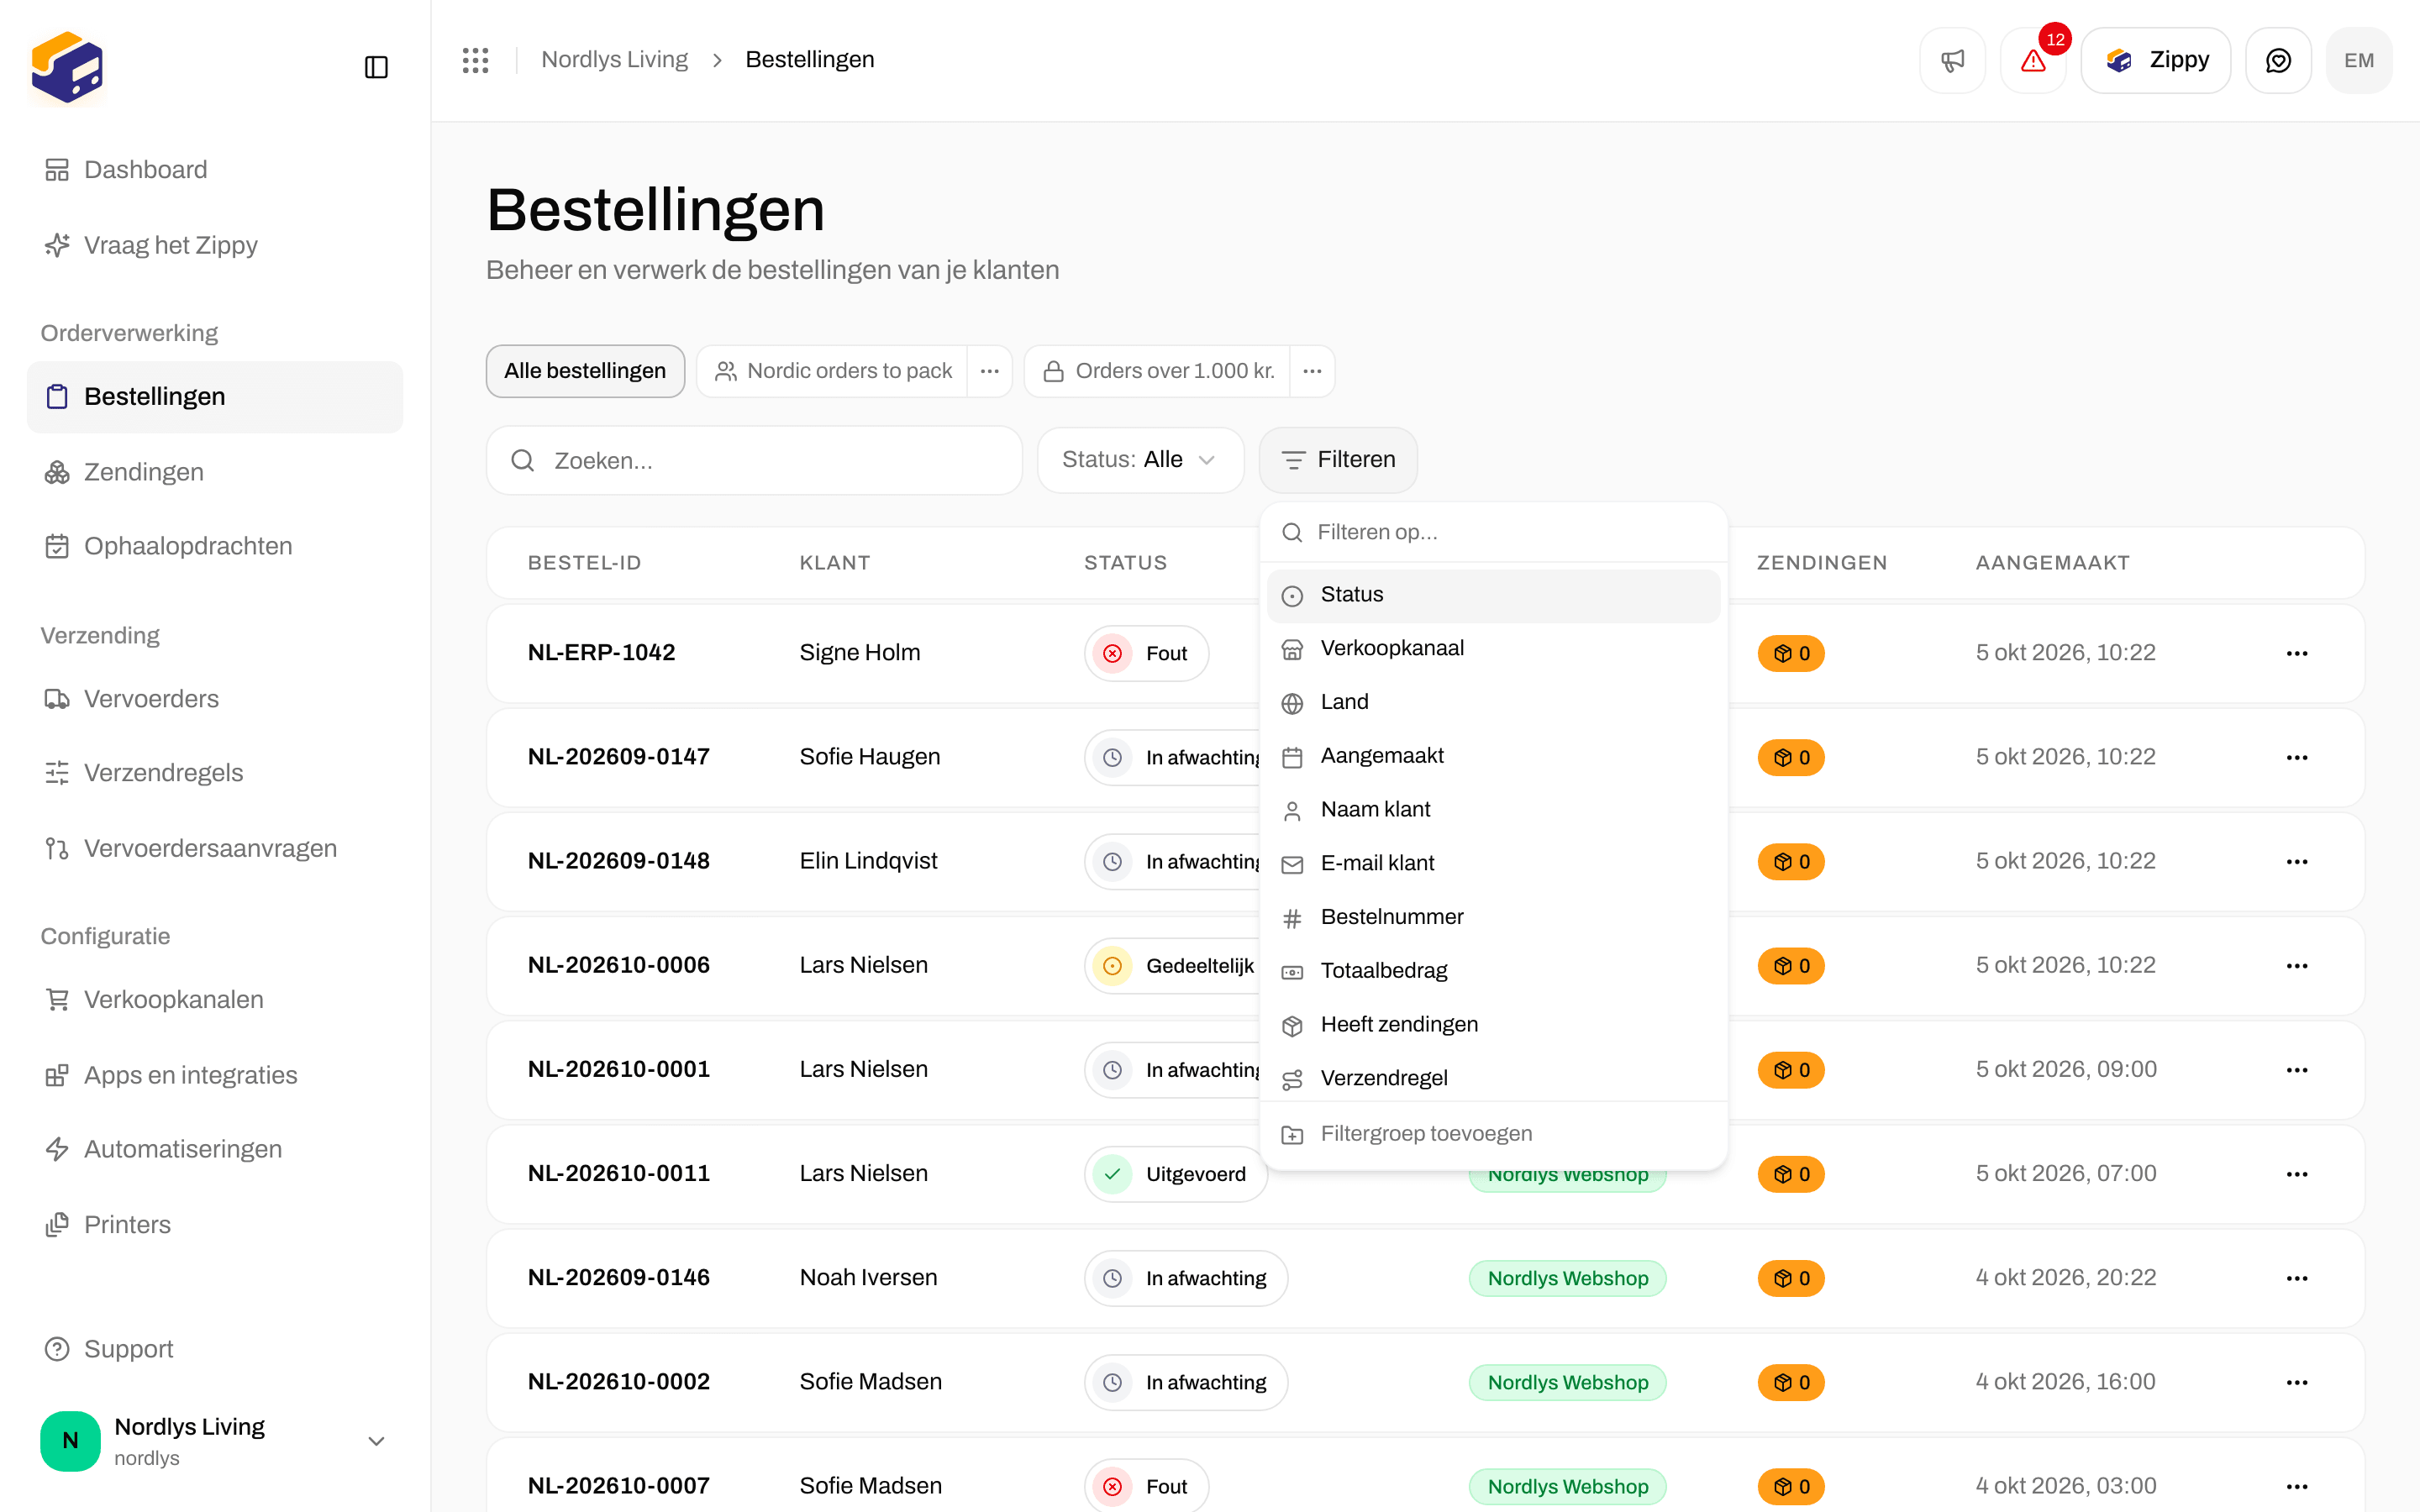The height and width of the screenshot is (1512, 2420).
Task: Choose Heeft zendingen filter option
Action: coord(1494,1025)
